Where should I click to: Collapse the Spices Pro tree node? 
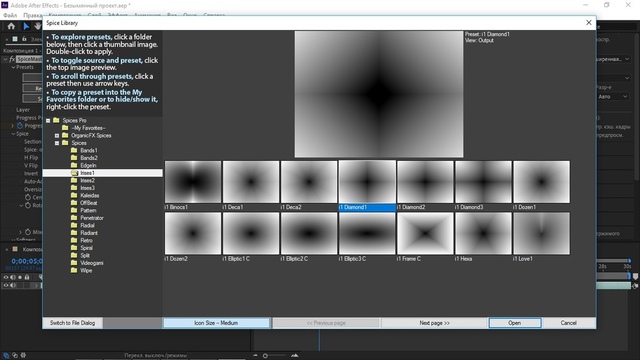pyautogui.click(x=48, y=120)
